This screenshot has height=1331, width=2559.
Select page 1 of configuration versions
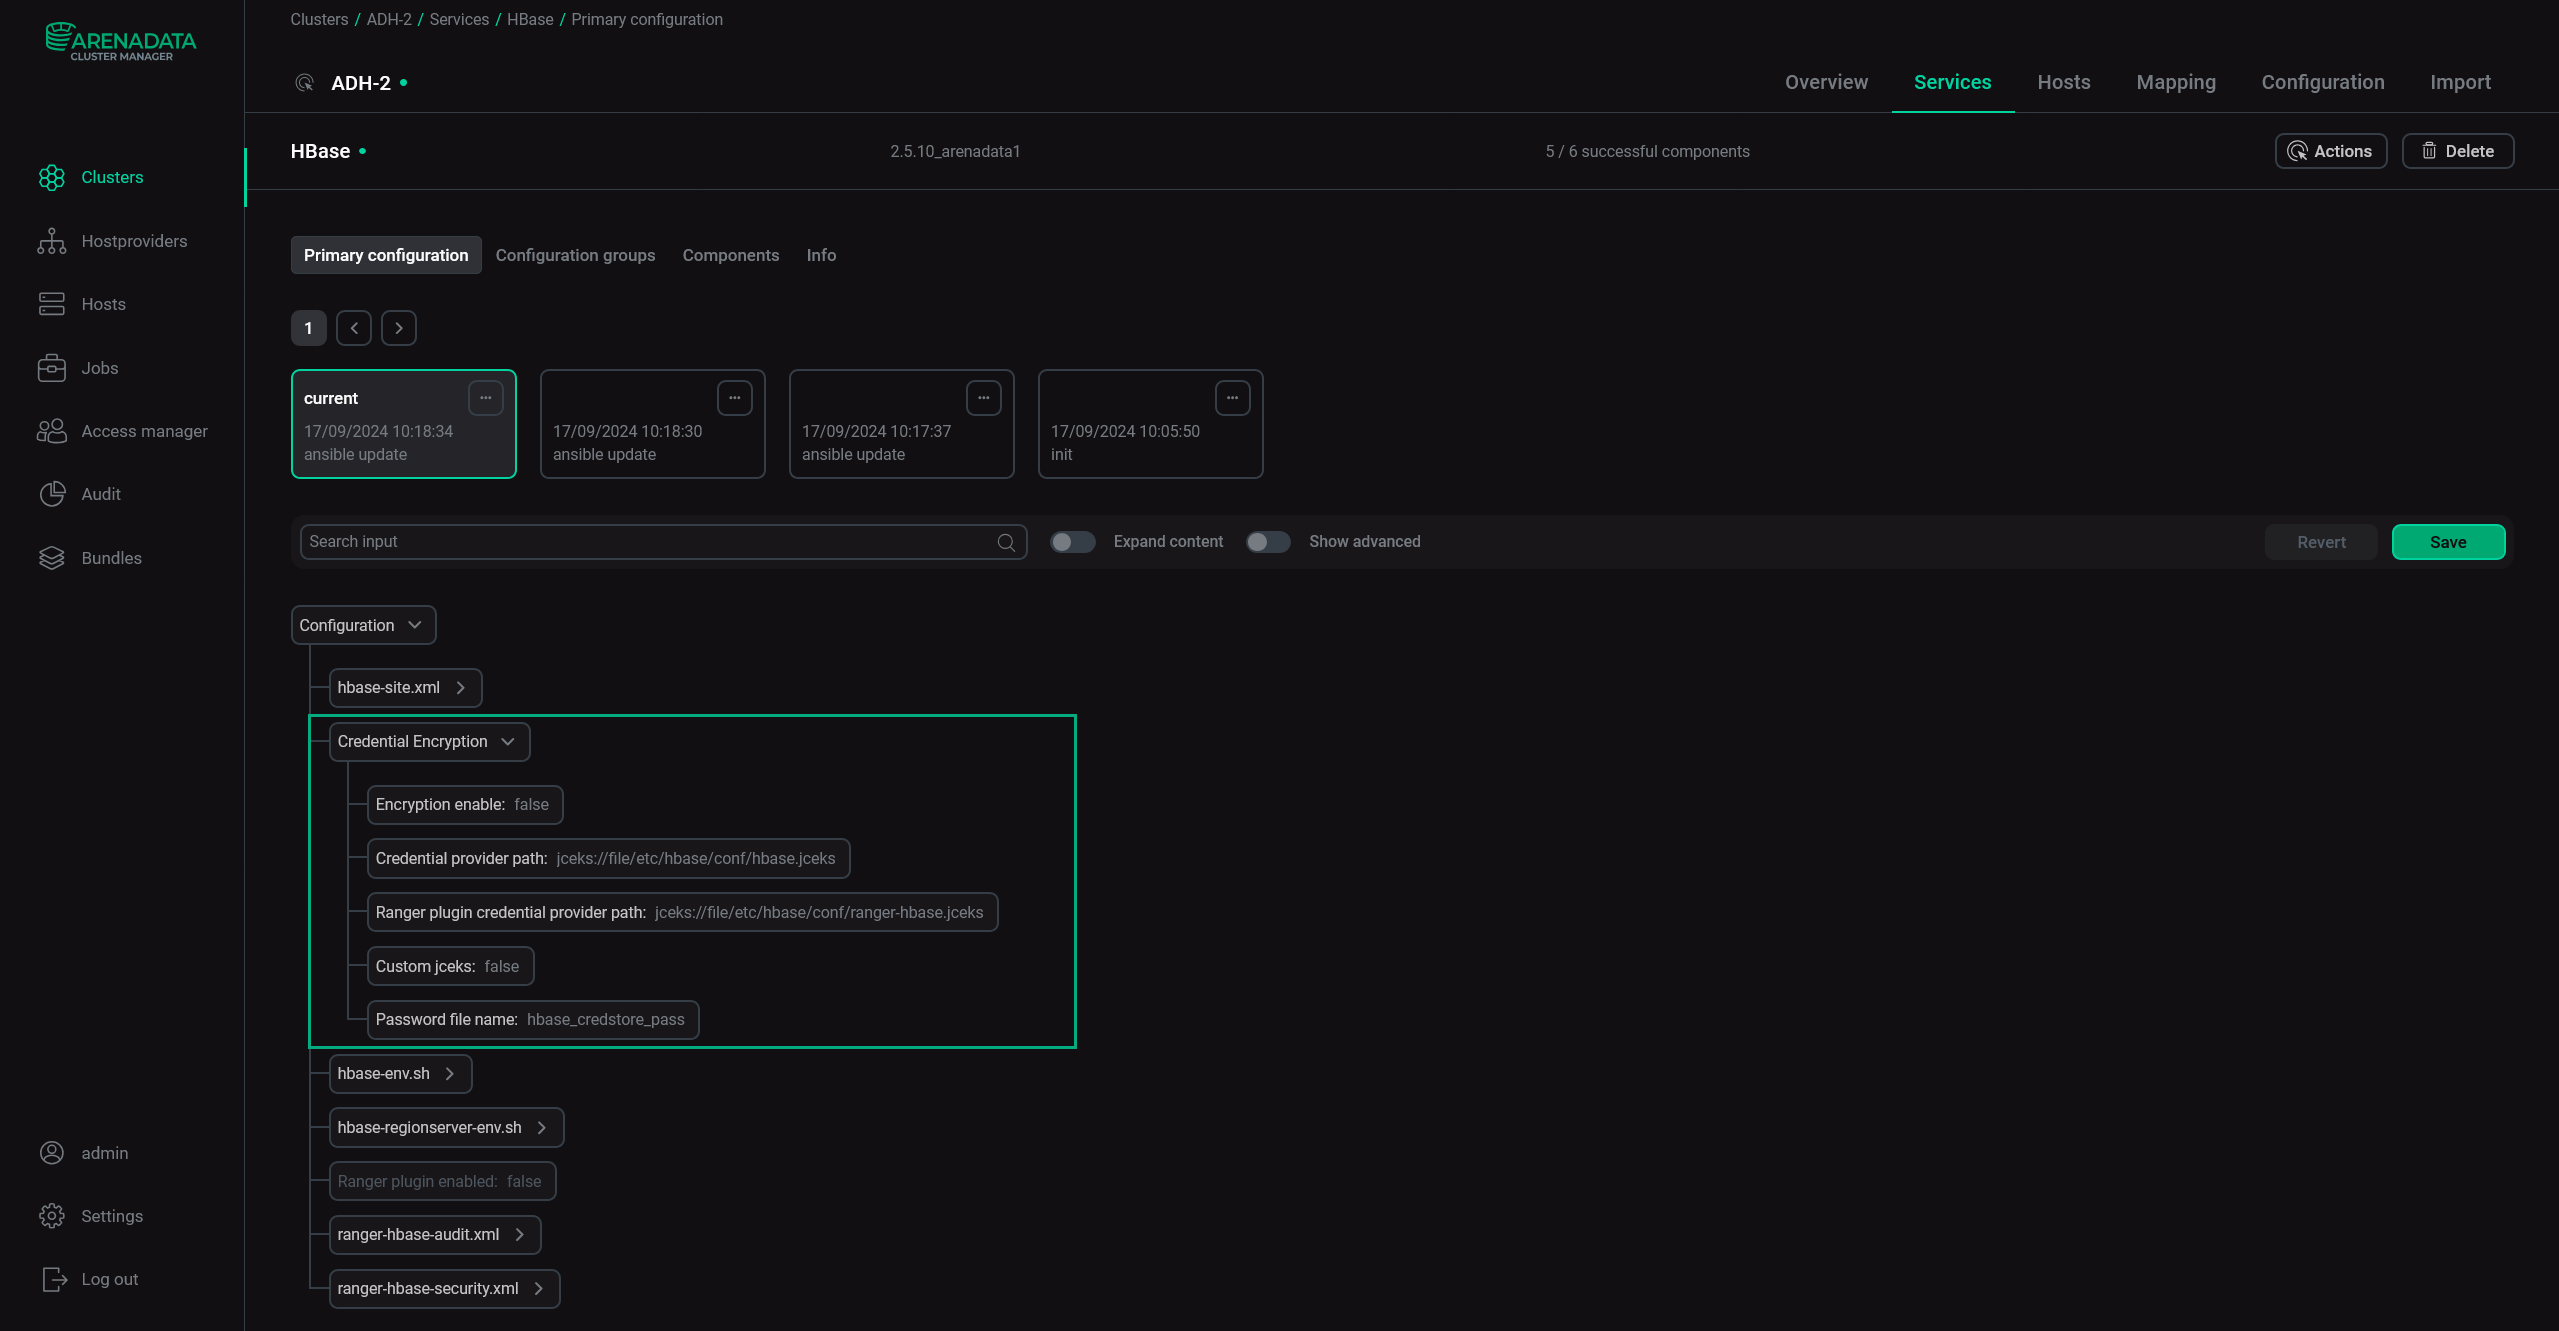309,328
